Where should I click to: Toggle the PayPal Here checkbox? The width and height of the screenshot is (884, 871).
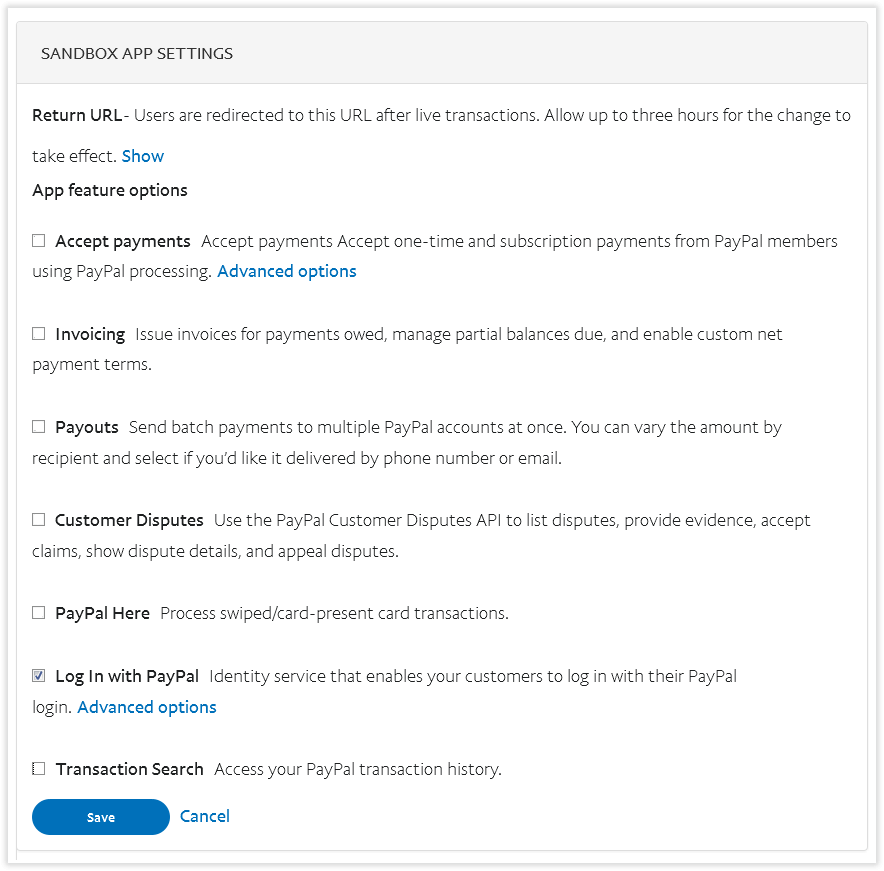[38, 613]
